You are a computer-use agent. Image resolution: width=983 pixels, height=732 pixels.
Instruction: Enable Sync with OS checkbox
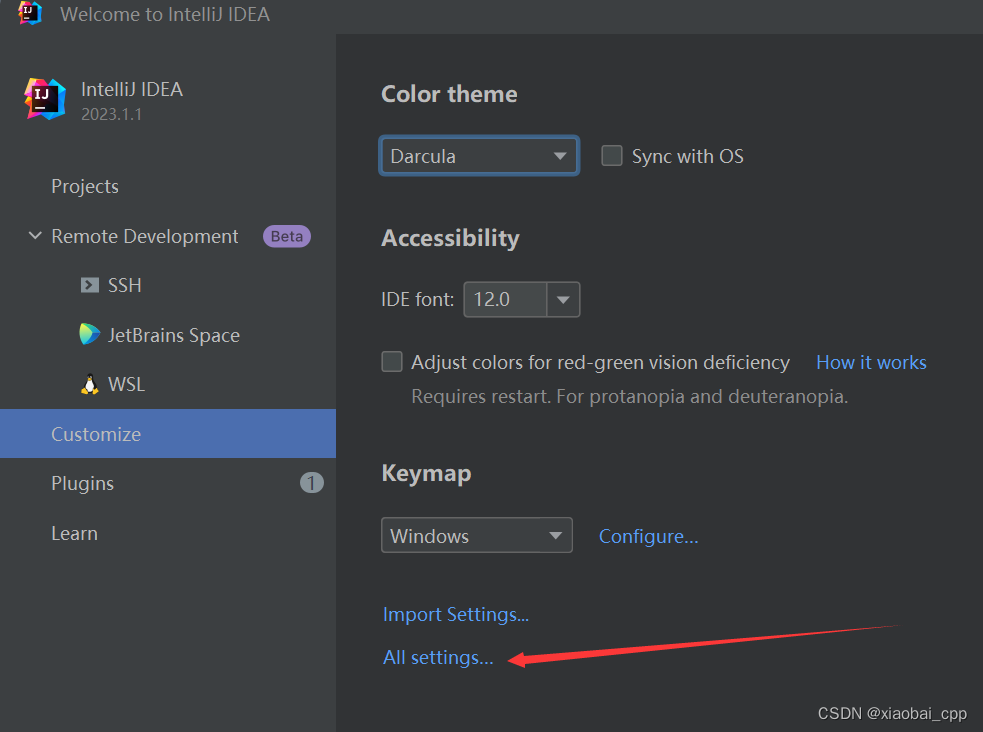[x=612, y=155]
